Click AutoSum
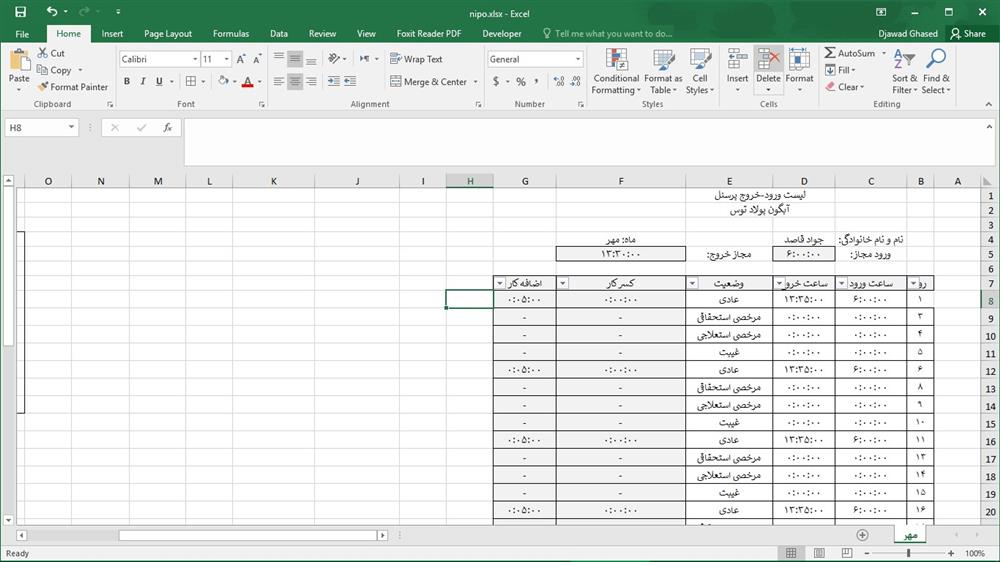Screen dimensions: 1000x562 pyautogui.click(x=850, y=53)
